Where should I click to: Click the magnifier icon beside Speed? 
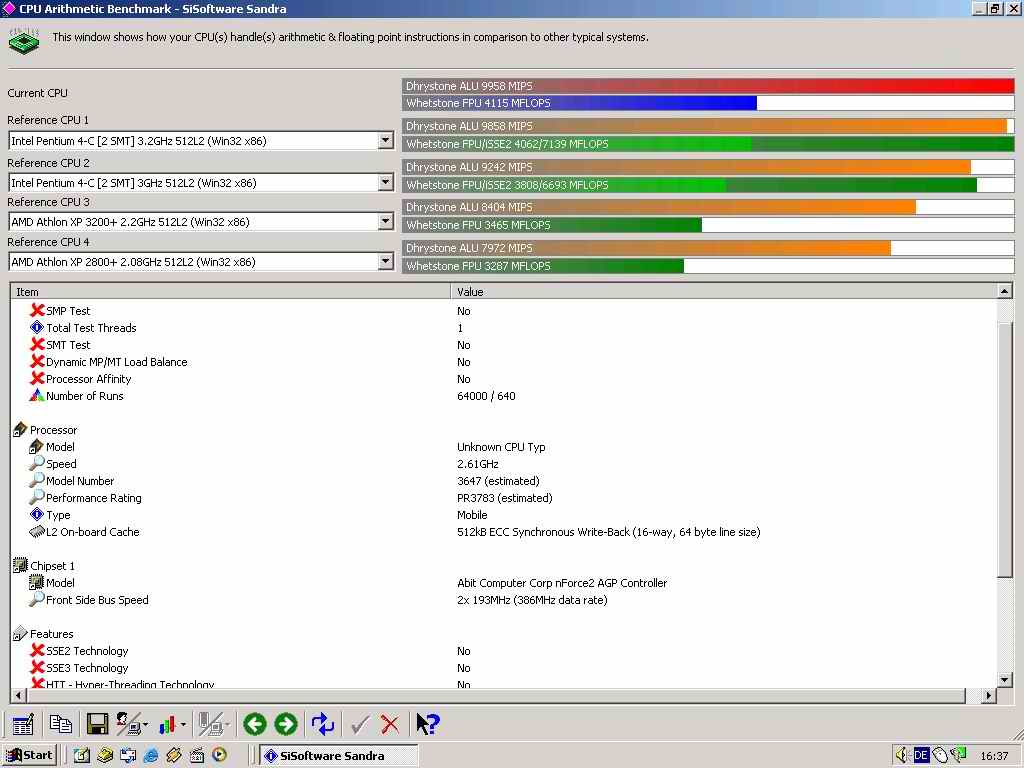(x=37, y=463)
